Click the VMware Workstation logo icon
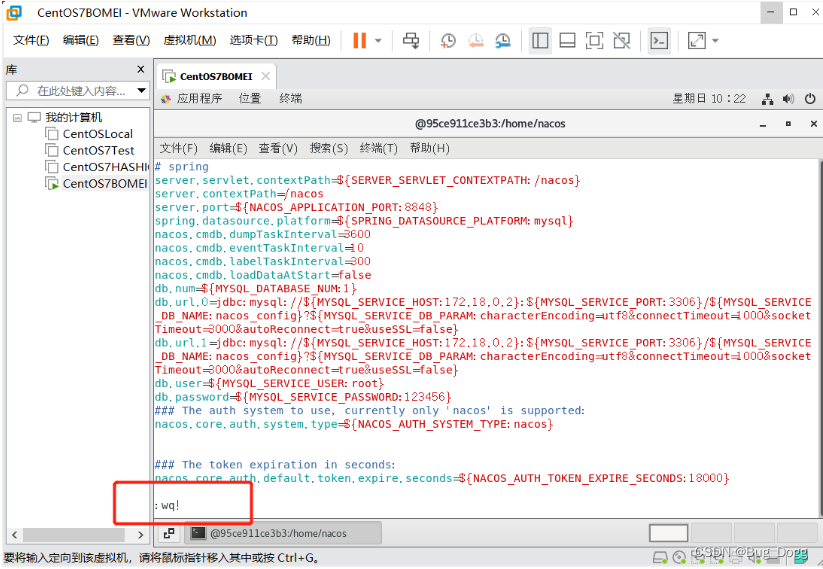Screen dimensions: 823x569 [x=15, y=12]
